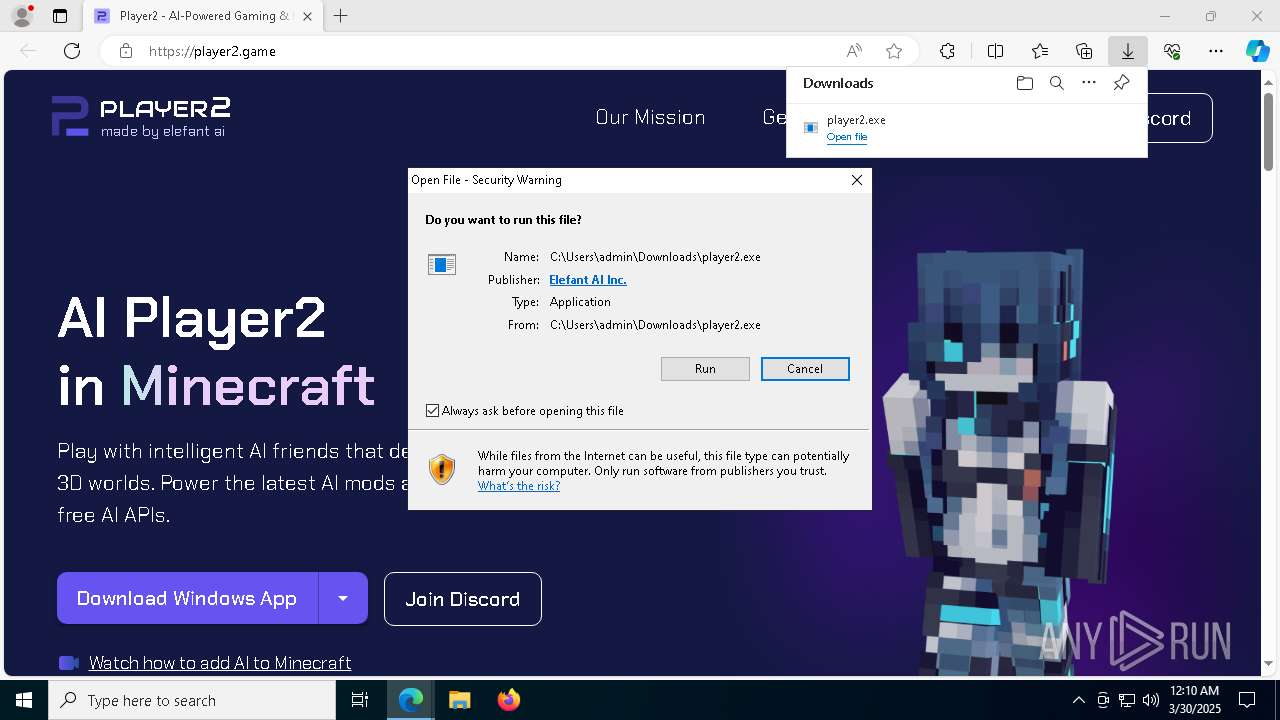The width and height of the screenshot is (1280, 720).
Task: Open the Windows Start menu
Action: [24, 700]
